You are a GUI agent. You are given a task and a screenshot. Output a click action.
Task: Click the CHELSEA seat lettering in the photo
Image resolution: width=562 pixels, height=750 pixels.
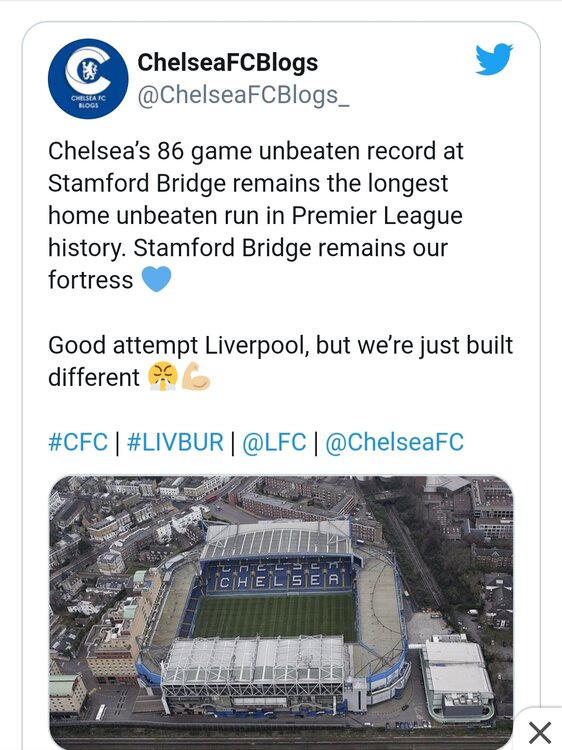point(279,581)
